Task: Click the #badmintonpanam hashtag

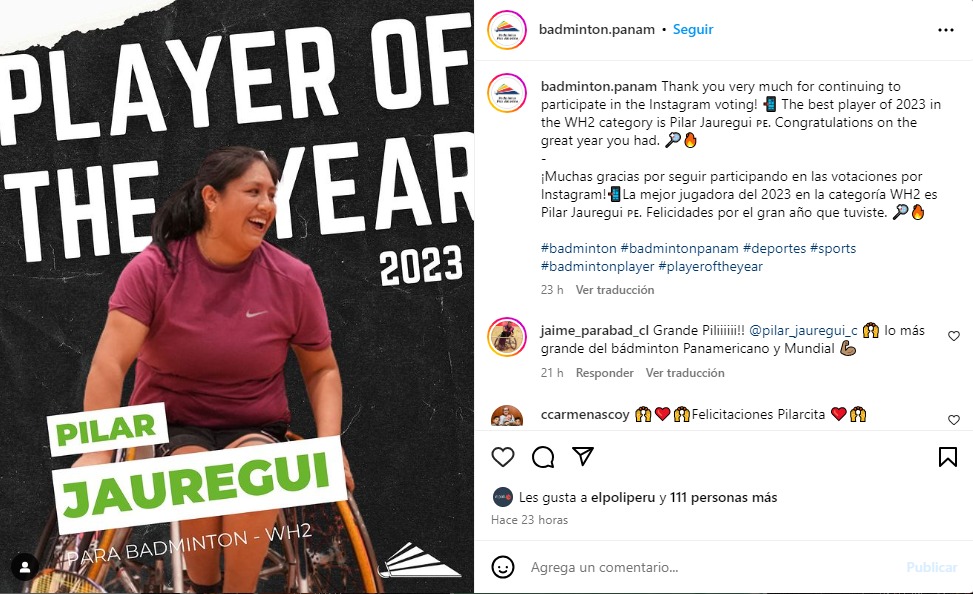Action: pos(679,248)
